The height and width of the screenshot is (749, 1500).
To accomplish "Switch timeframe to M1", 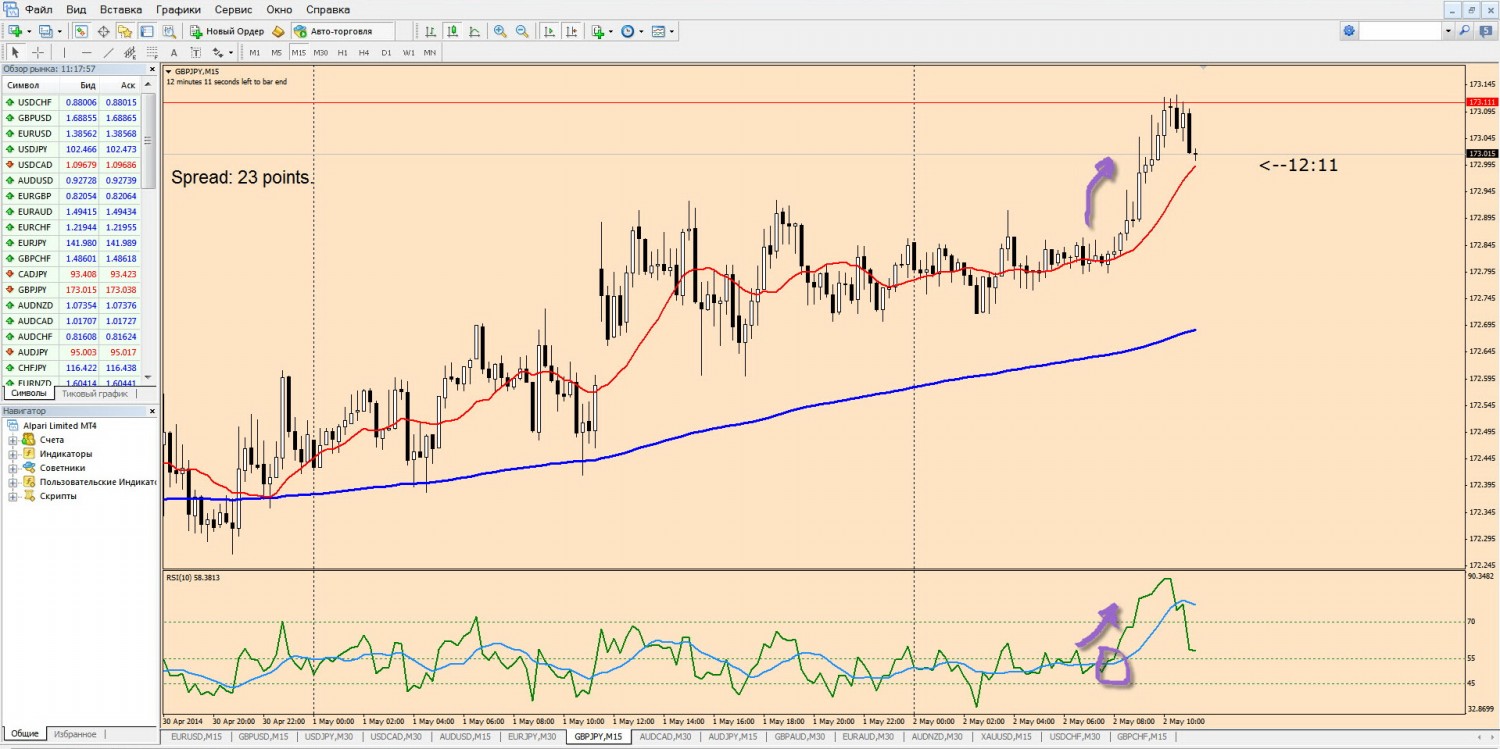I will 255,52.
